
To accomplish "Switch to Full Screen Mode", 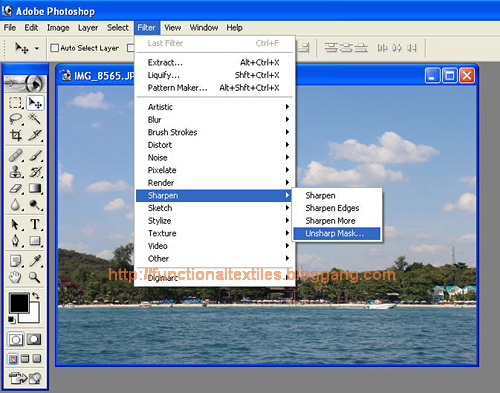I will click(37, 359).
